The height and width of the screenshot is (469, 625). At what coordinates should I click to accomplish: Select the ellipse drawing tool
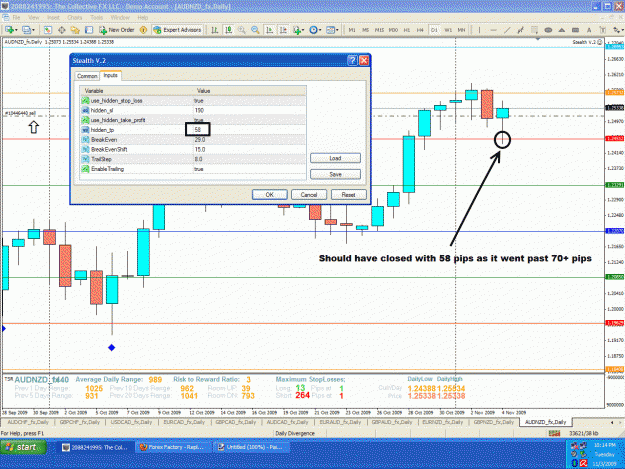pos(548,30)
